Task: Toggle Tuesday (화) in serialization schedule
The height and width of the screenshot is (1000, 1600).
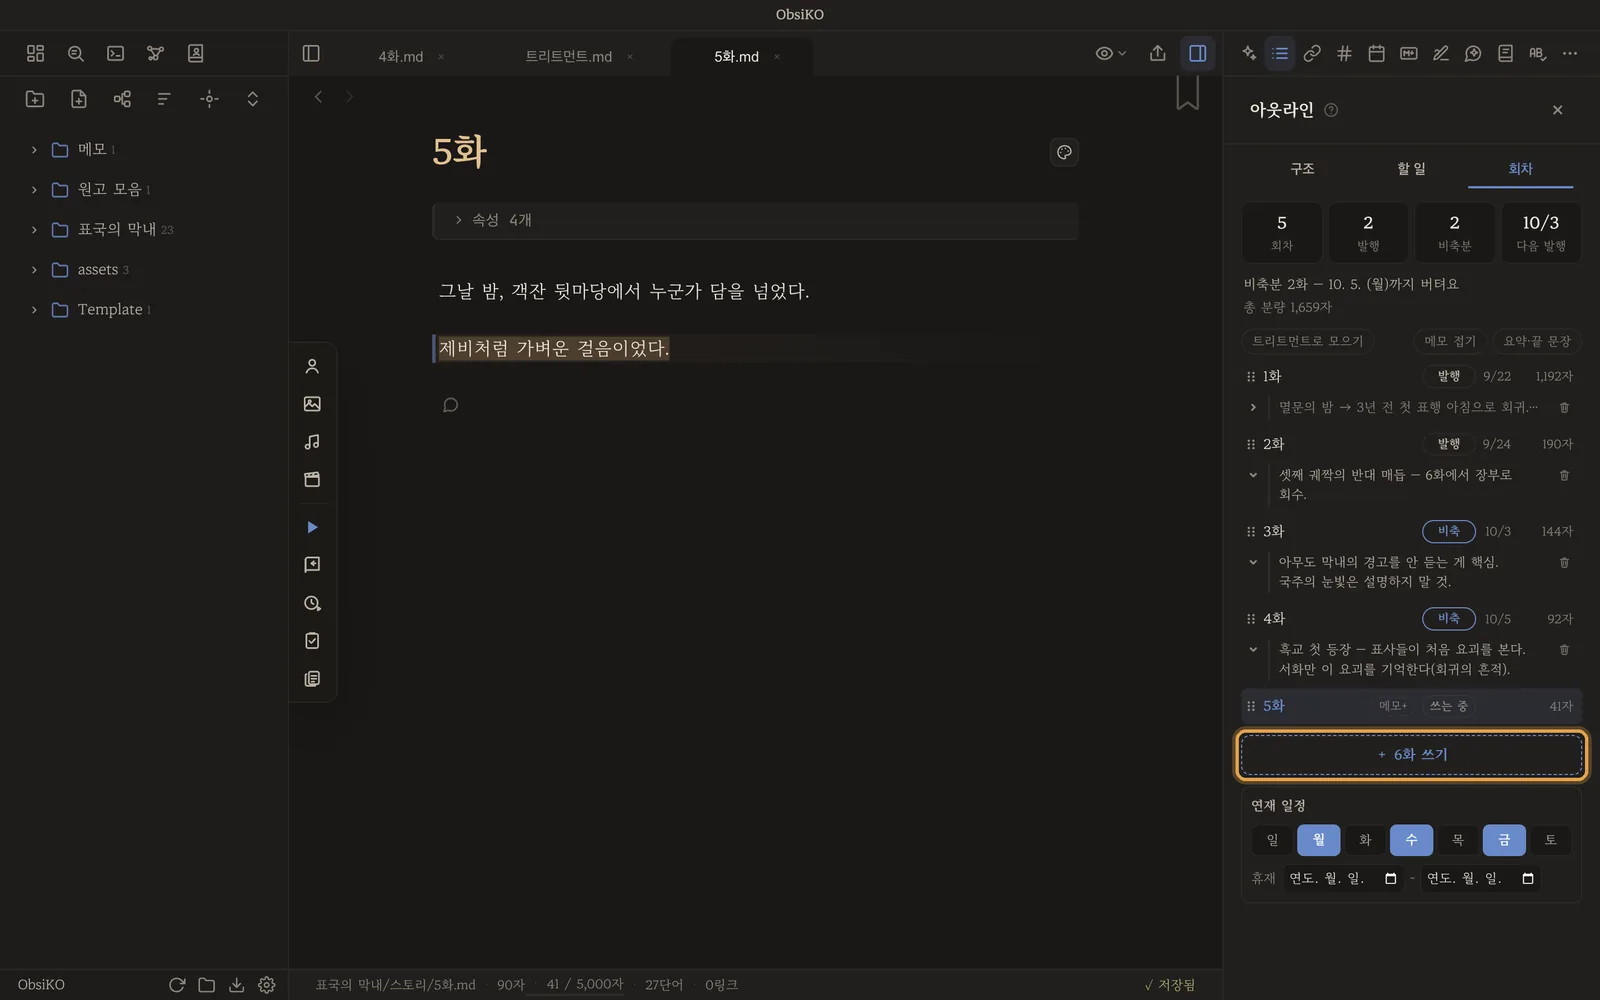Action: (1365, 840)
